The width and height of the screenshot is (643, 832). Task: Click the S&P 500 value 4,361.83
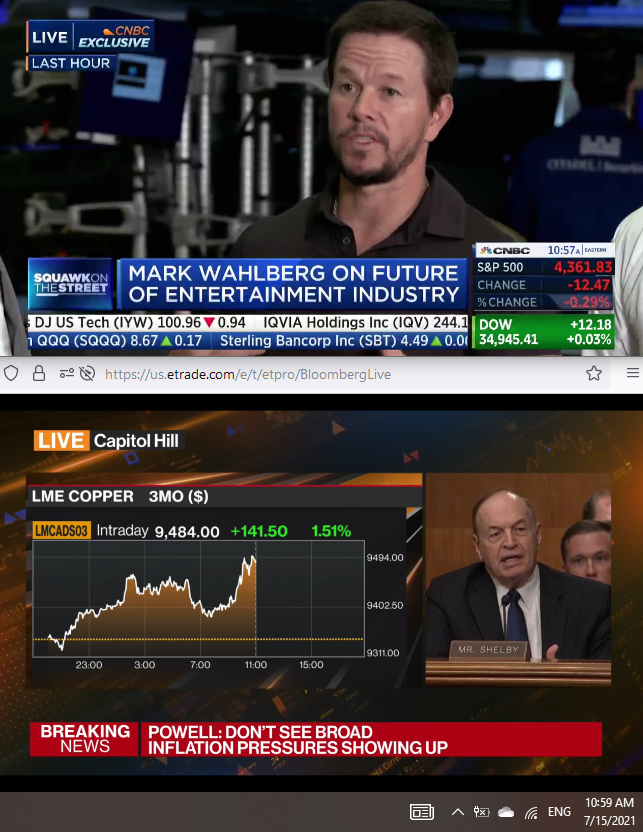click(x=583, y=267)
